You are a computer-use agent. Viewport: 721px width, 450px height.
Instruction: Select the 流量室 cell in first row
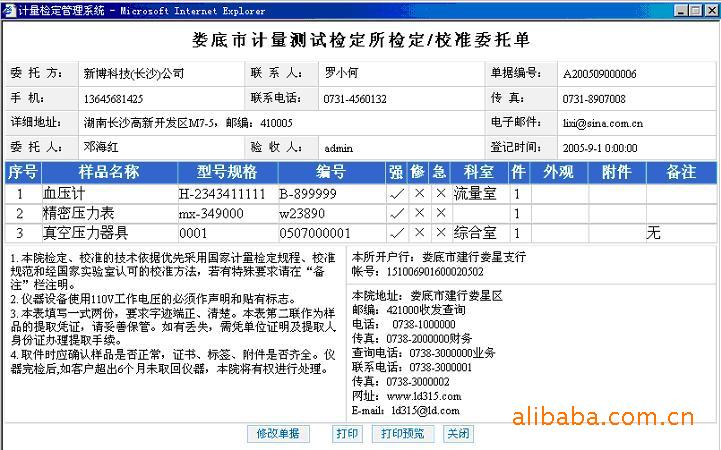click(x=474, y=193)
